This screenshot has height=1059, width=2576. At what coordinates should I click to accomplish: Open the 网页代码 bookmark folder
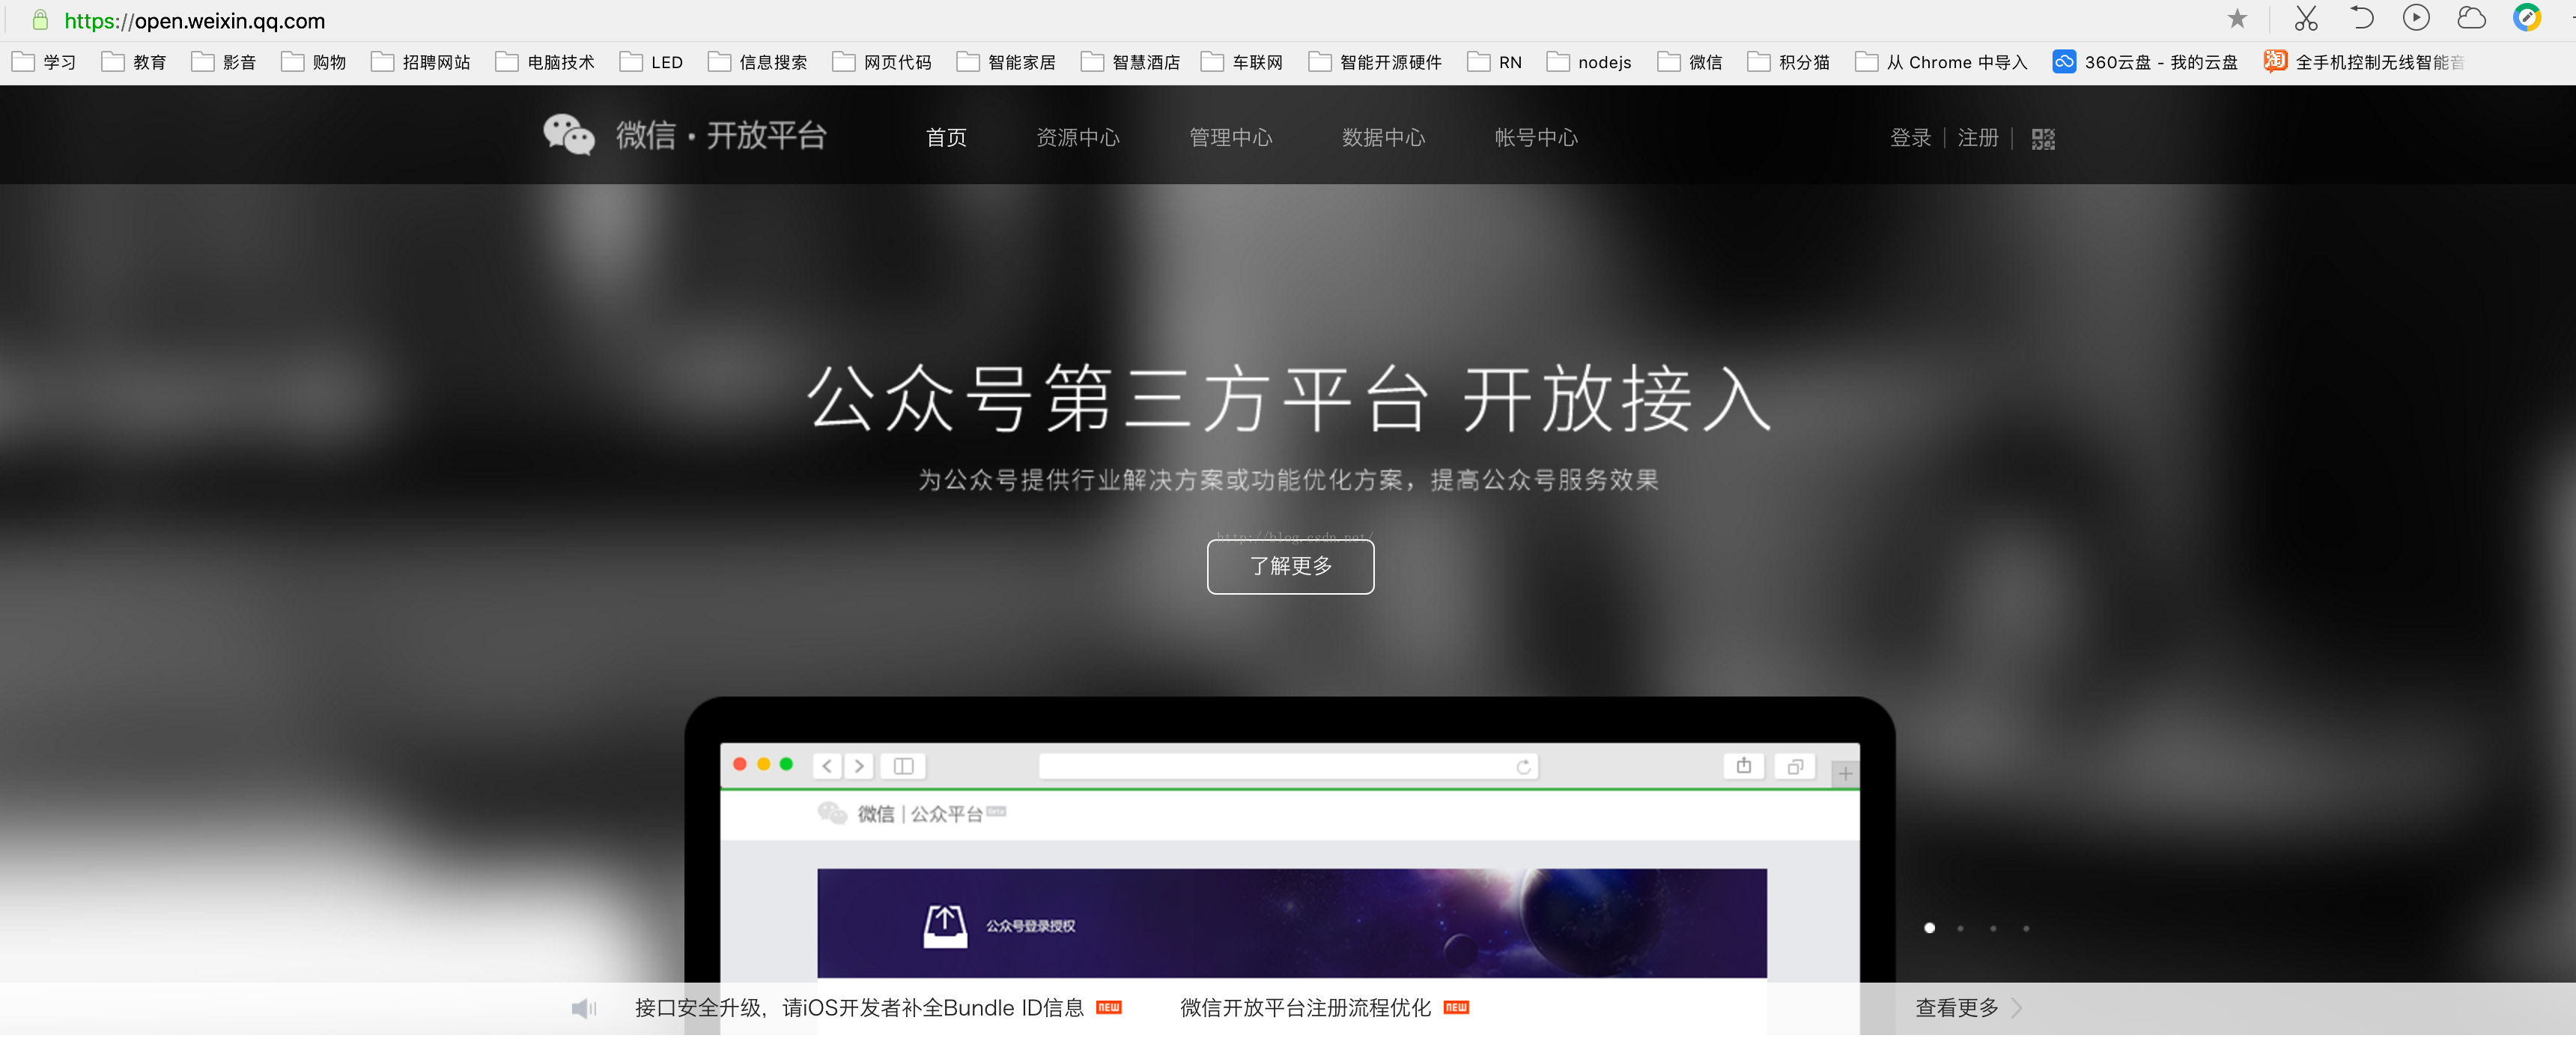pyautogui.click(x=883, y=62)
